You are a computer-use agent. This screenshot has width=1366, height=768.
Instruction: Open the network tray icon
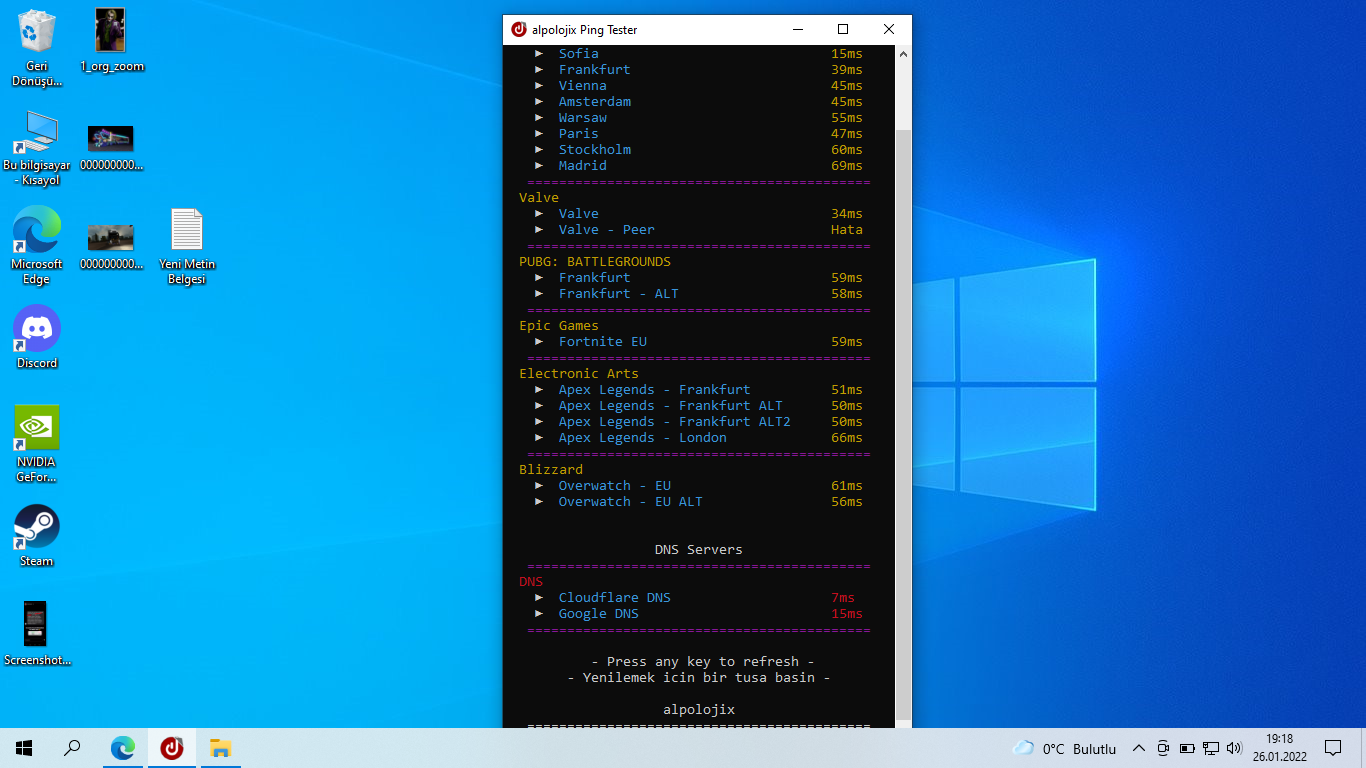point(1211,748)
